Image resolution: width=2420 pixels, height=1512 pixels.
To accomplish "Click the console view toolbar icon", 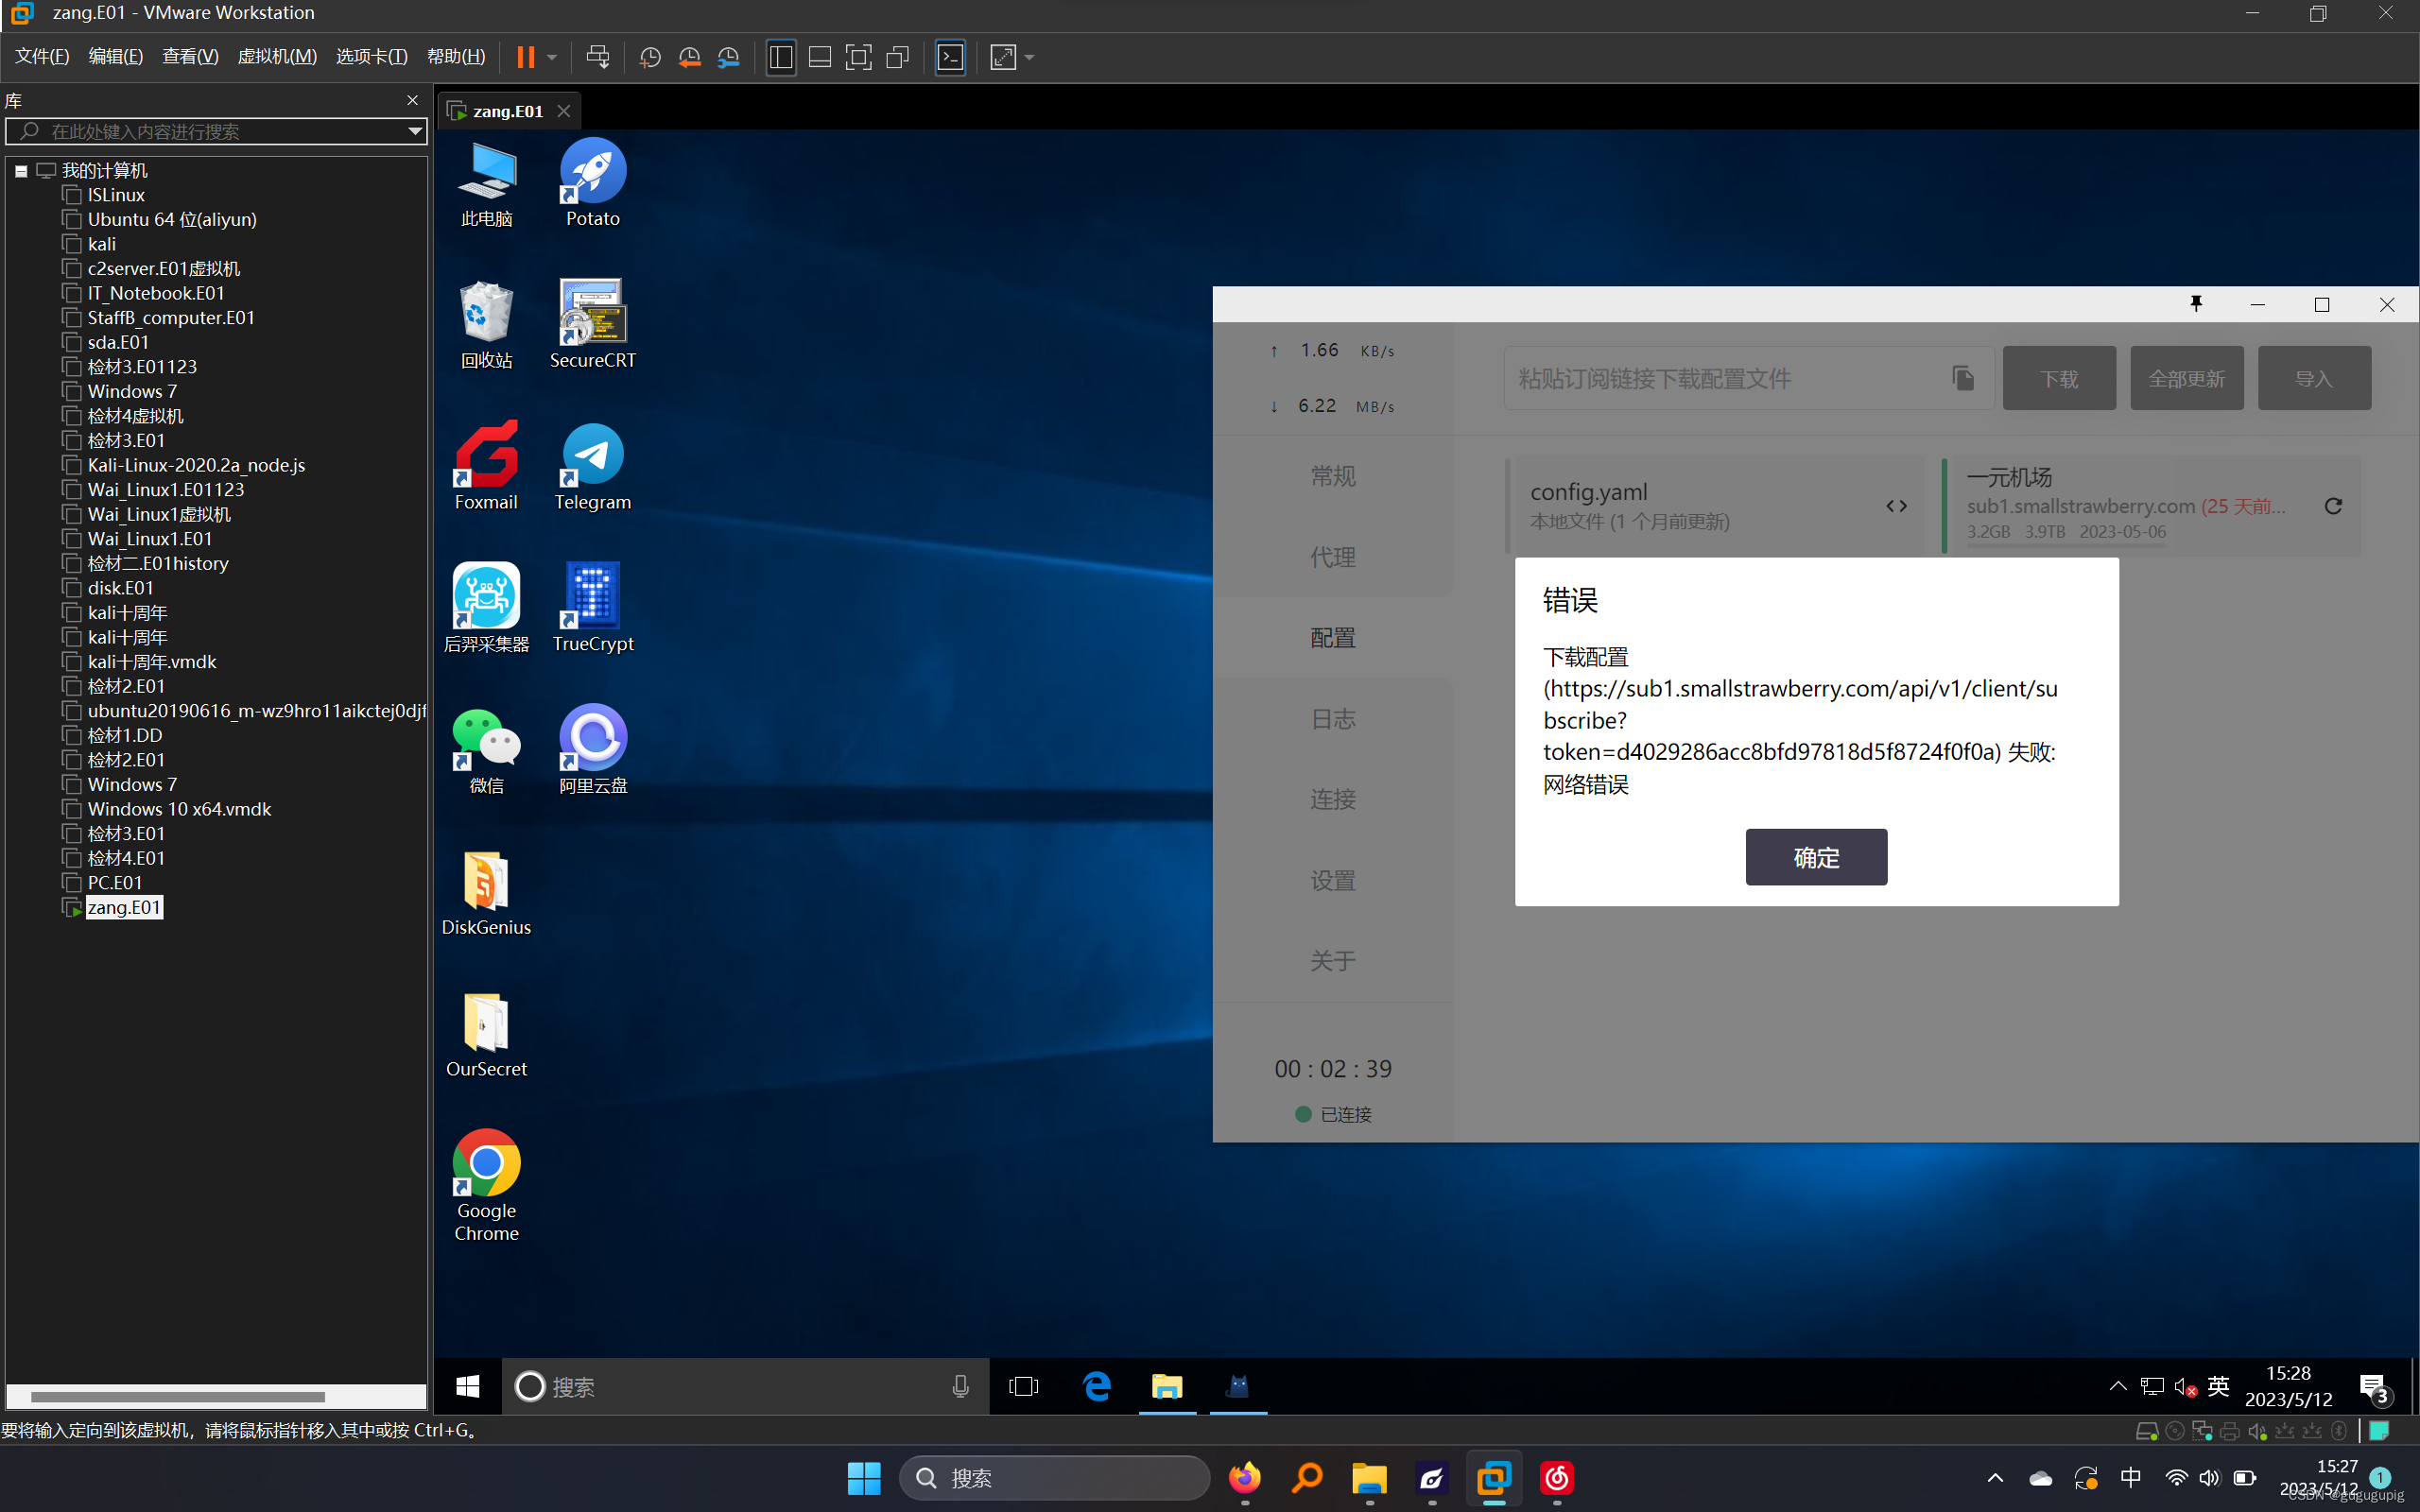I will tap(950, 57).
